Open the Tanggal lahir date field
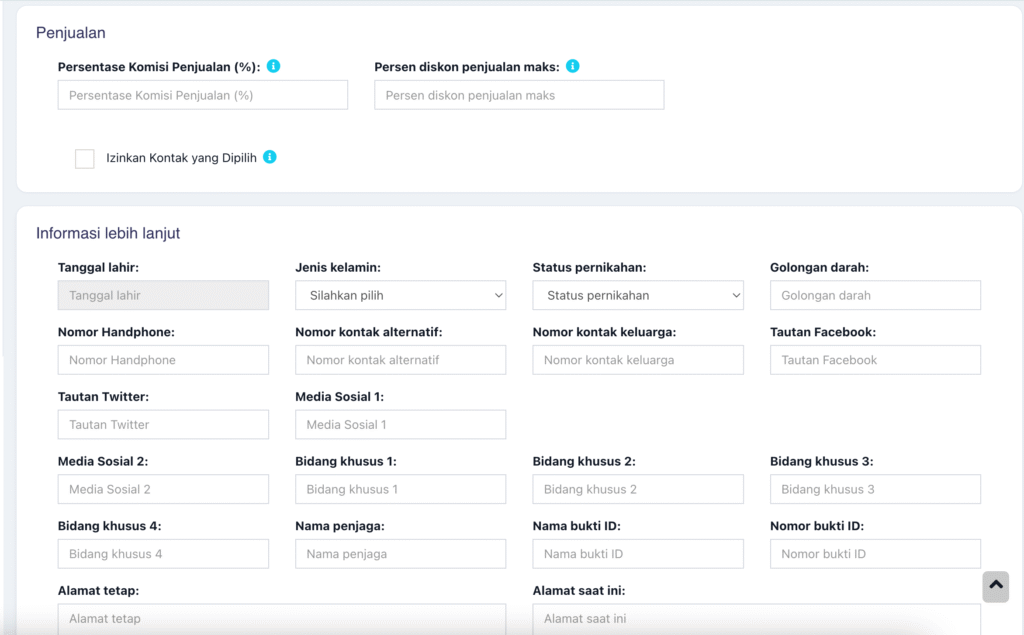The height and width of the screenshot is (635, 1024). coord(163,295)
